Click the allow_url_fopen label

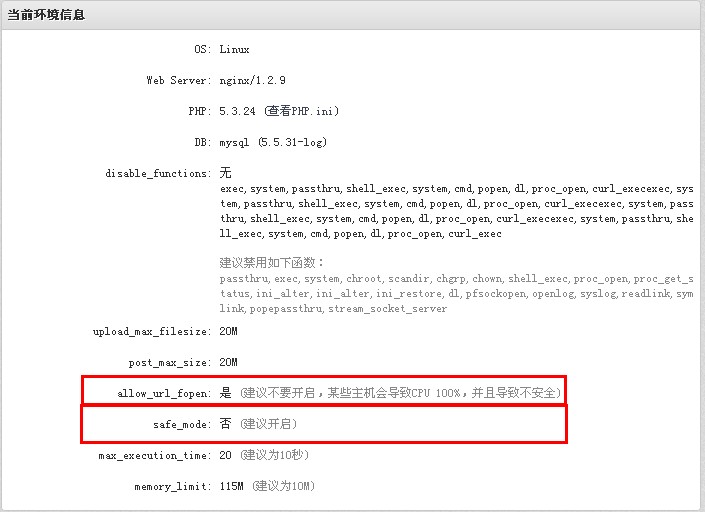click(165, 393)
